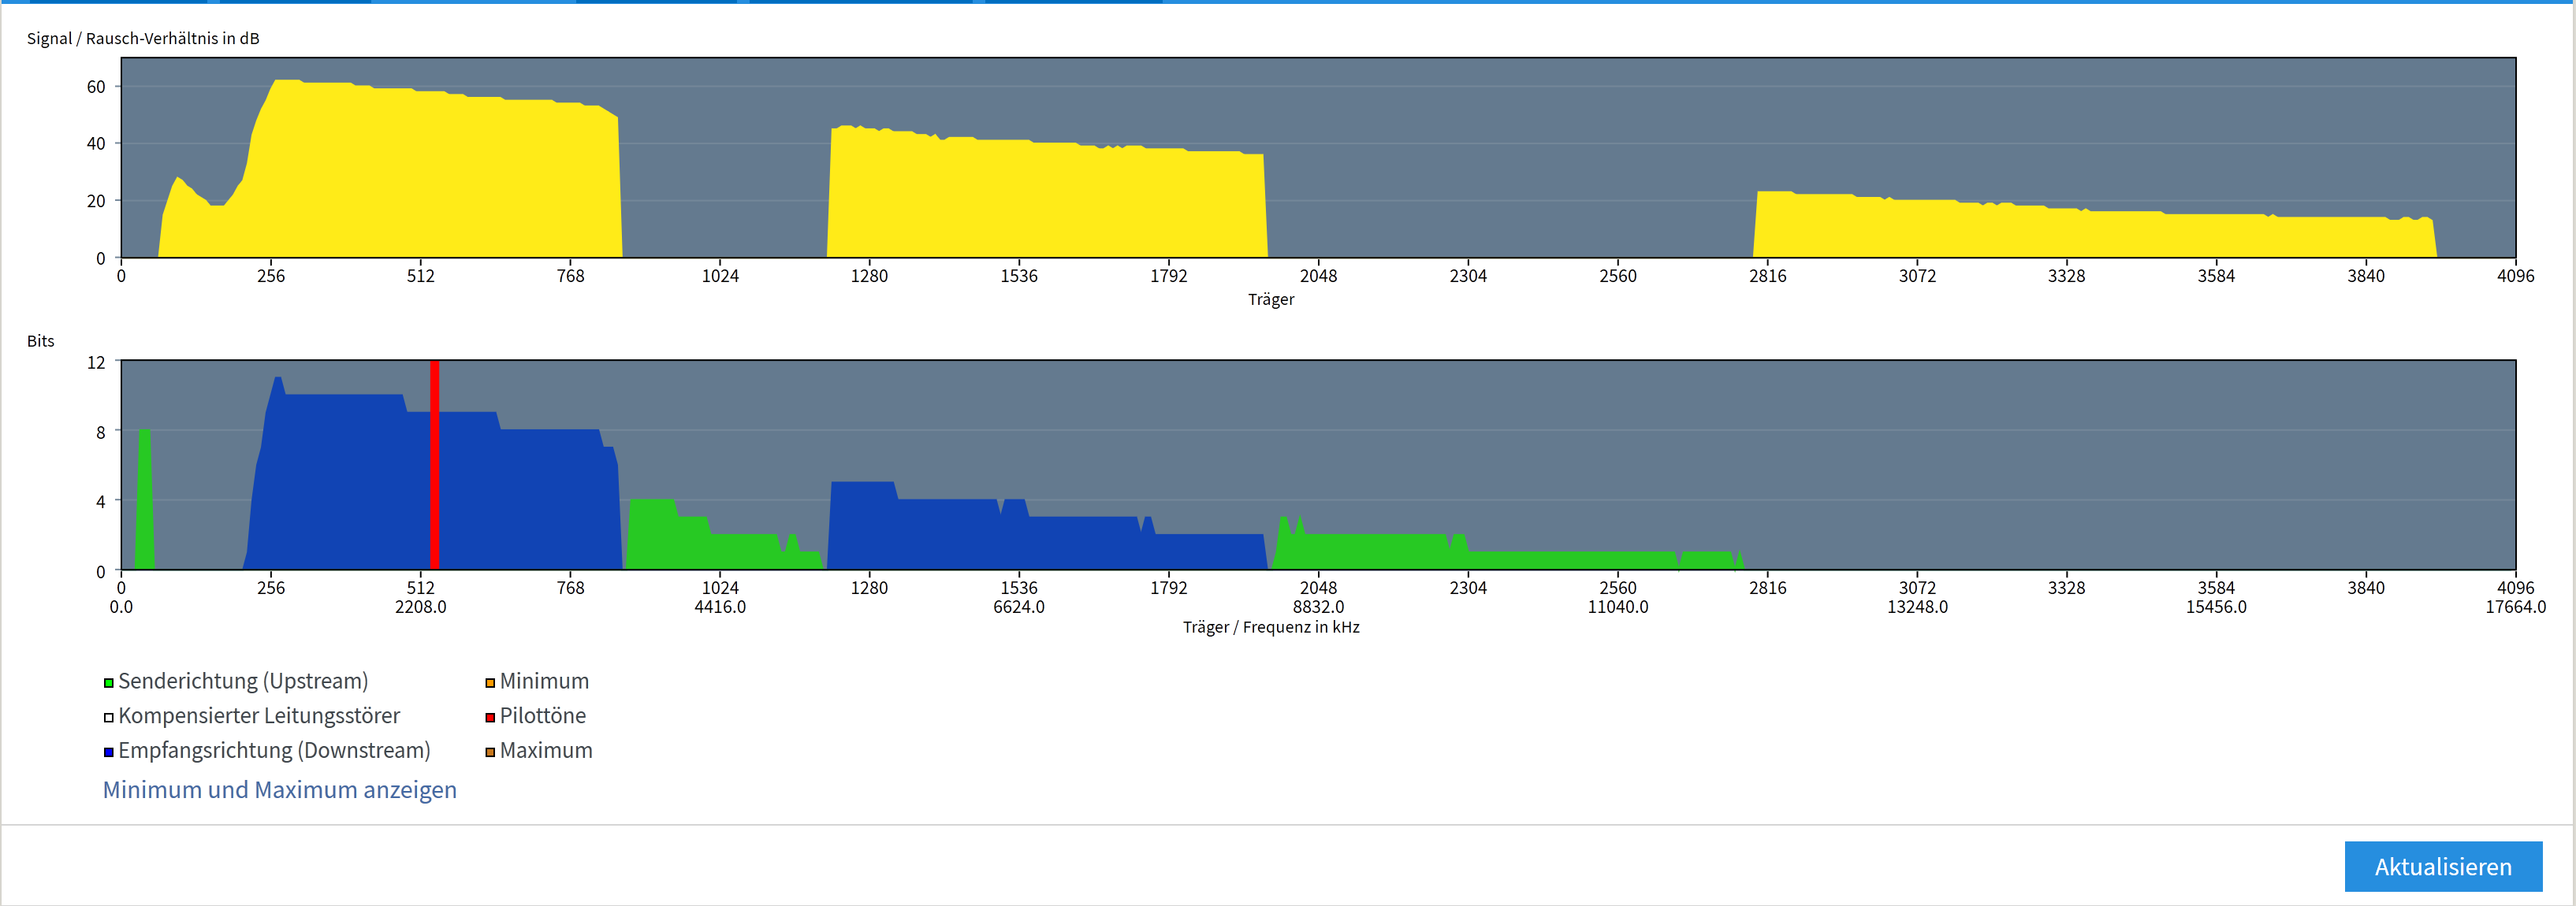
Task: Click the green upstream area near carrier 1024
Action: coord(720,552)
